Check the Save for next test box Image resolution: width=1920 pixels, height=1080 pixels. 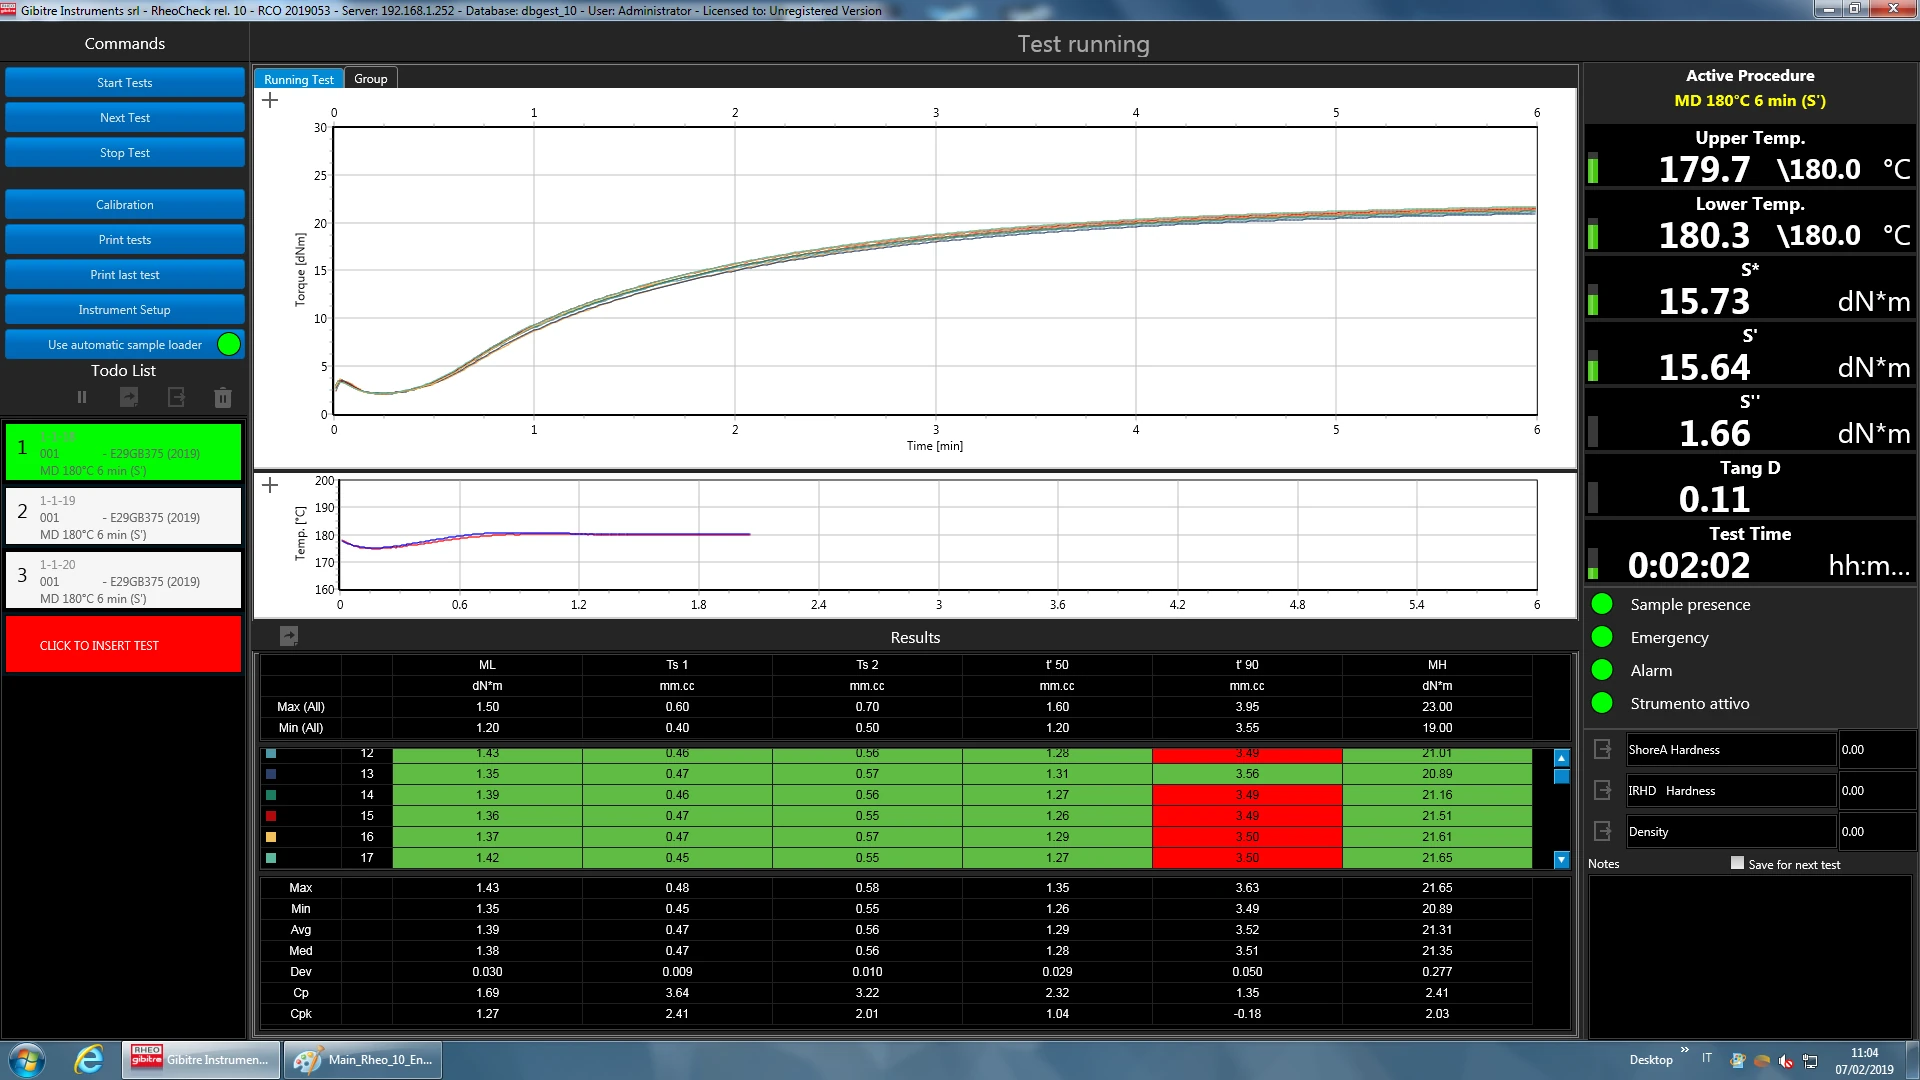(x=1737, y=863)
